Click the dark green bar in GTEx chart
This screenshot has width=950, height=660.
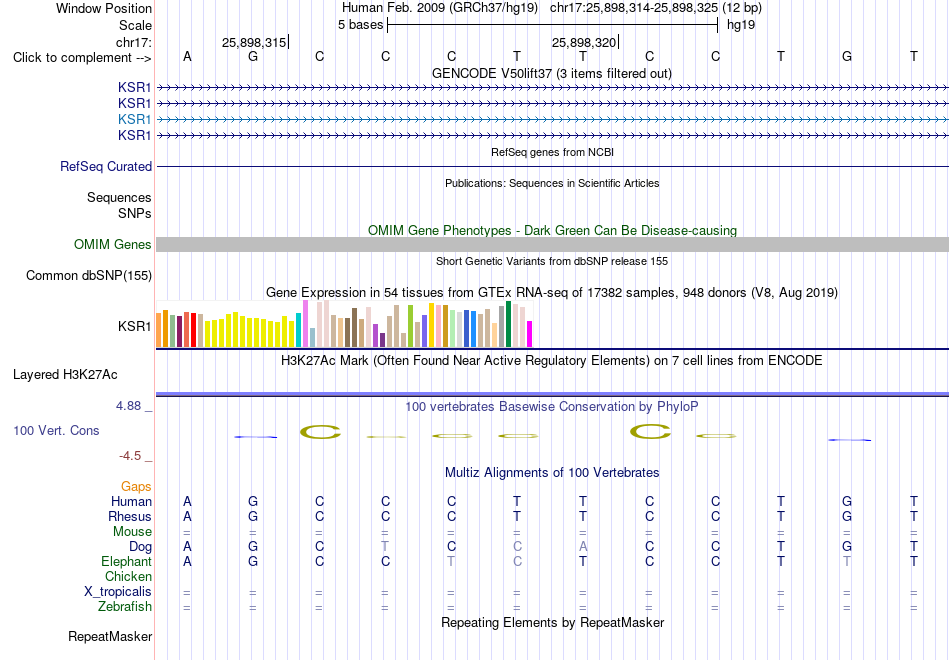point(509,324)
